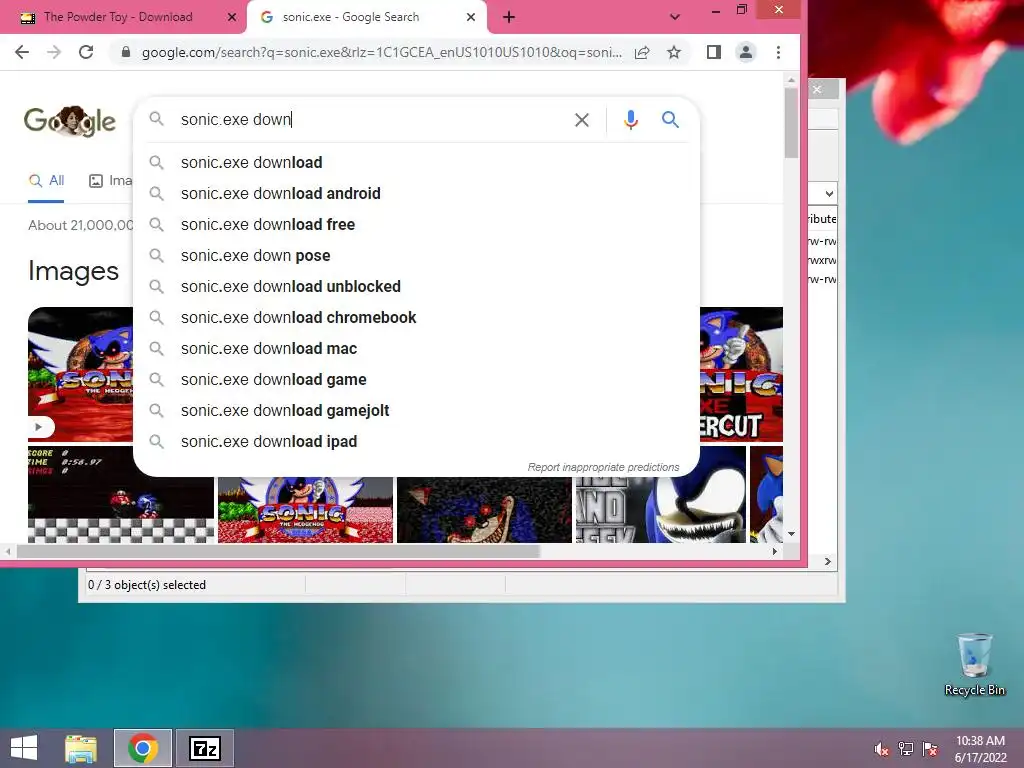Pick suggestion sonic.exe download mac

click(x=416, y=349)
